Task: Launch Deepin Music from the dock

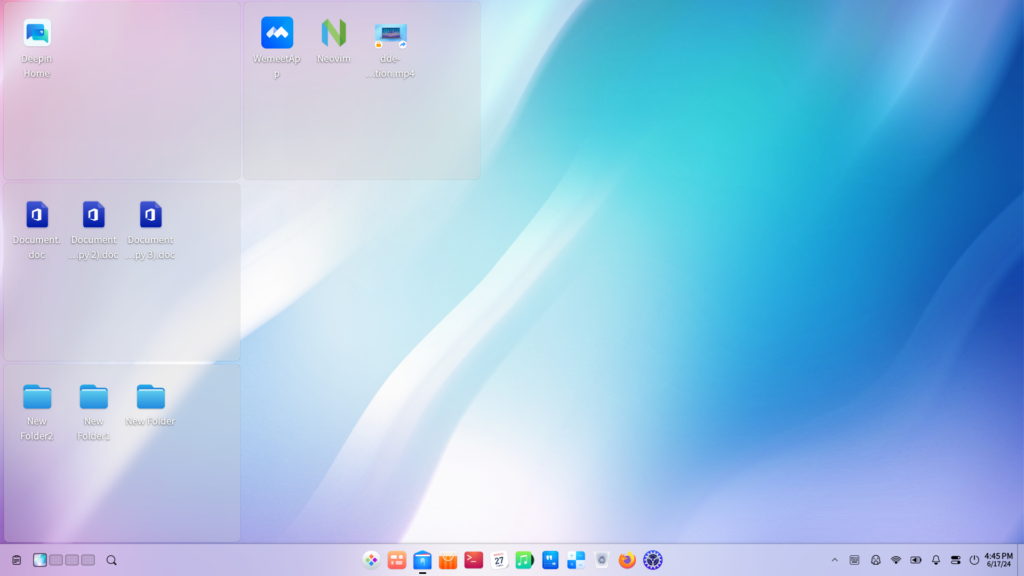Action: (522, 561)
